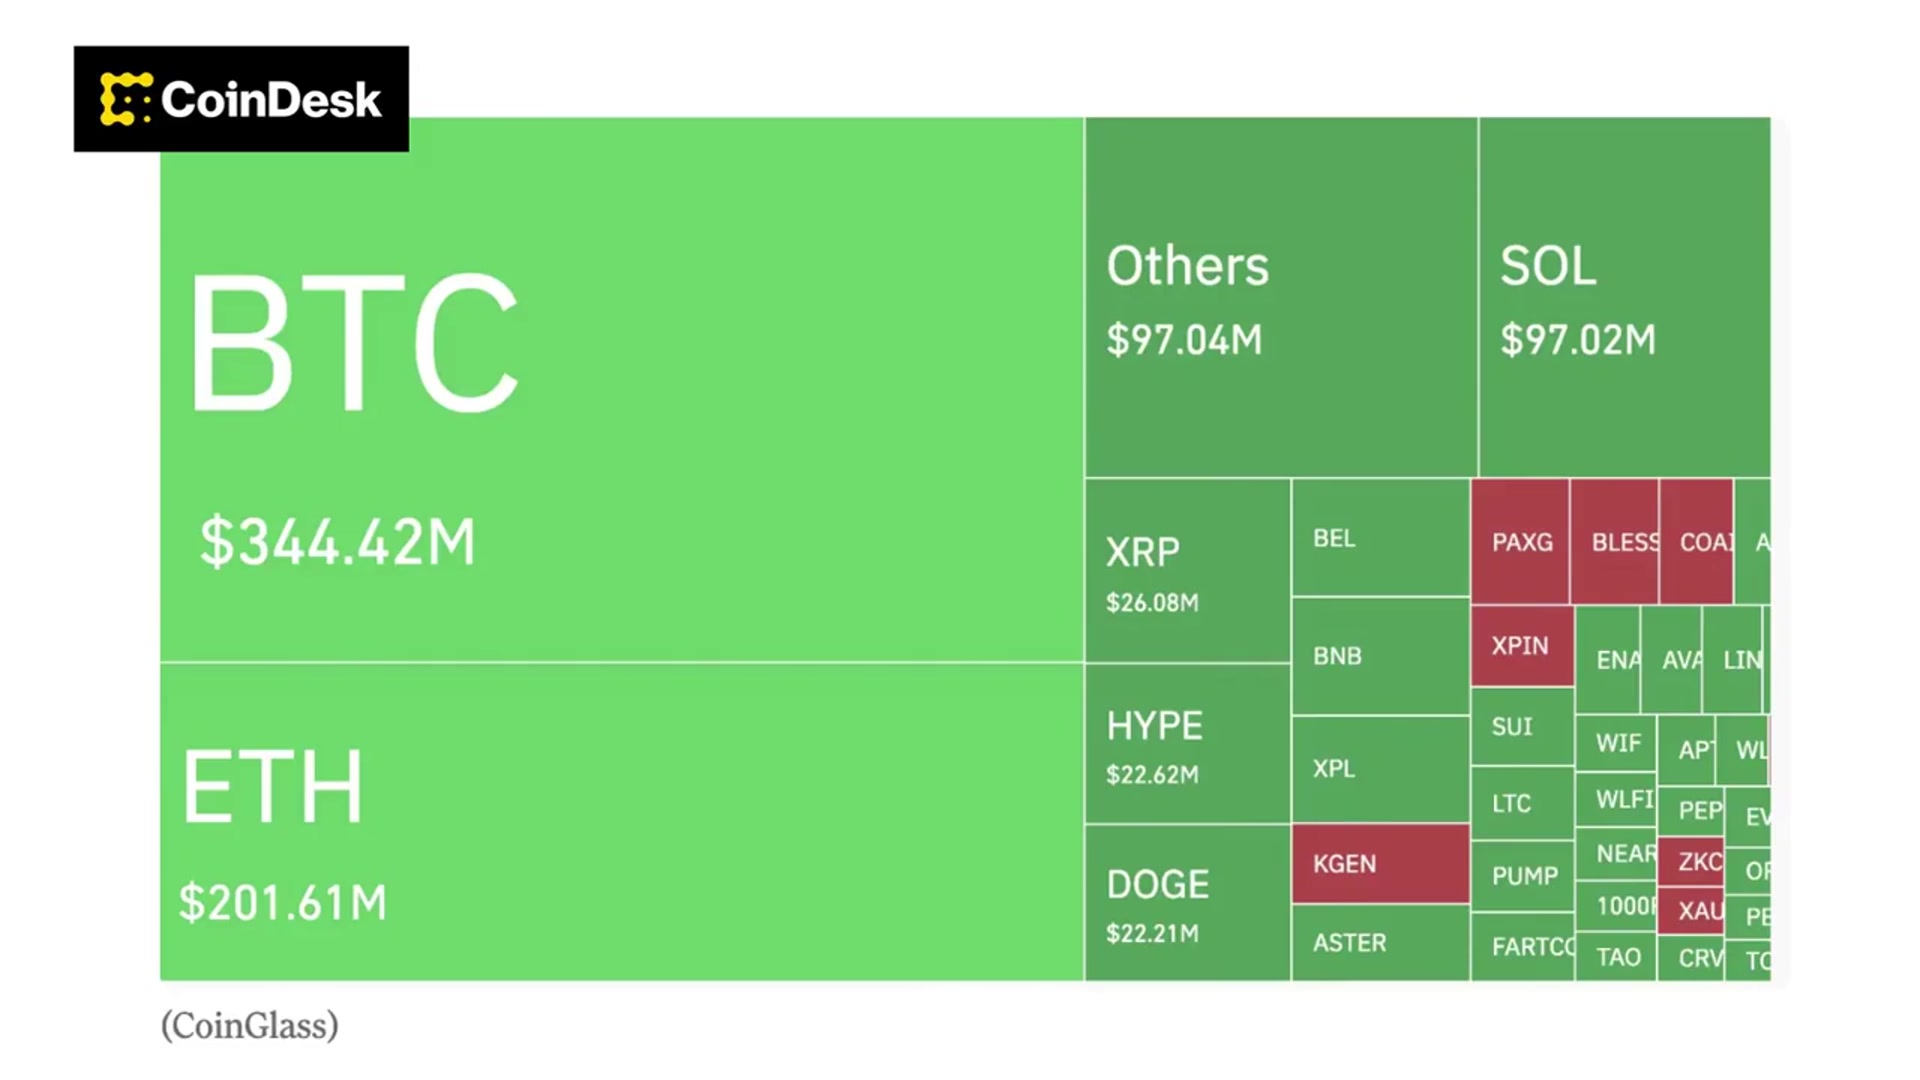Click the DOGE $22.21M tile

[x=1187, y=903]
